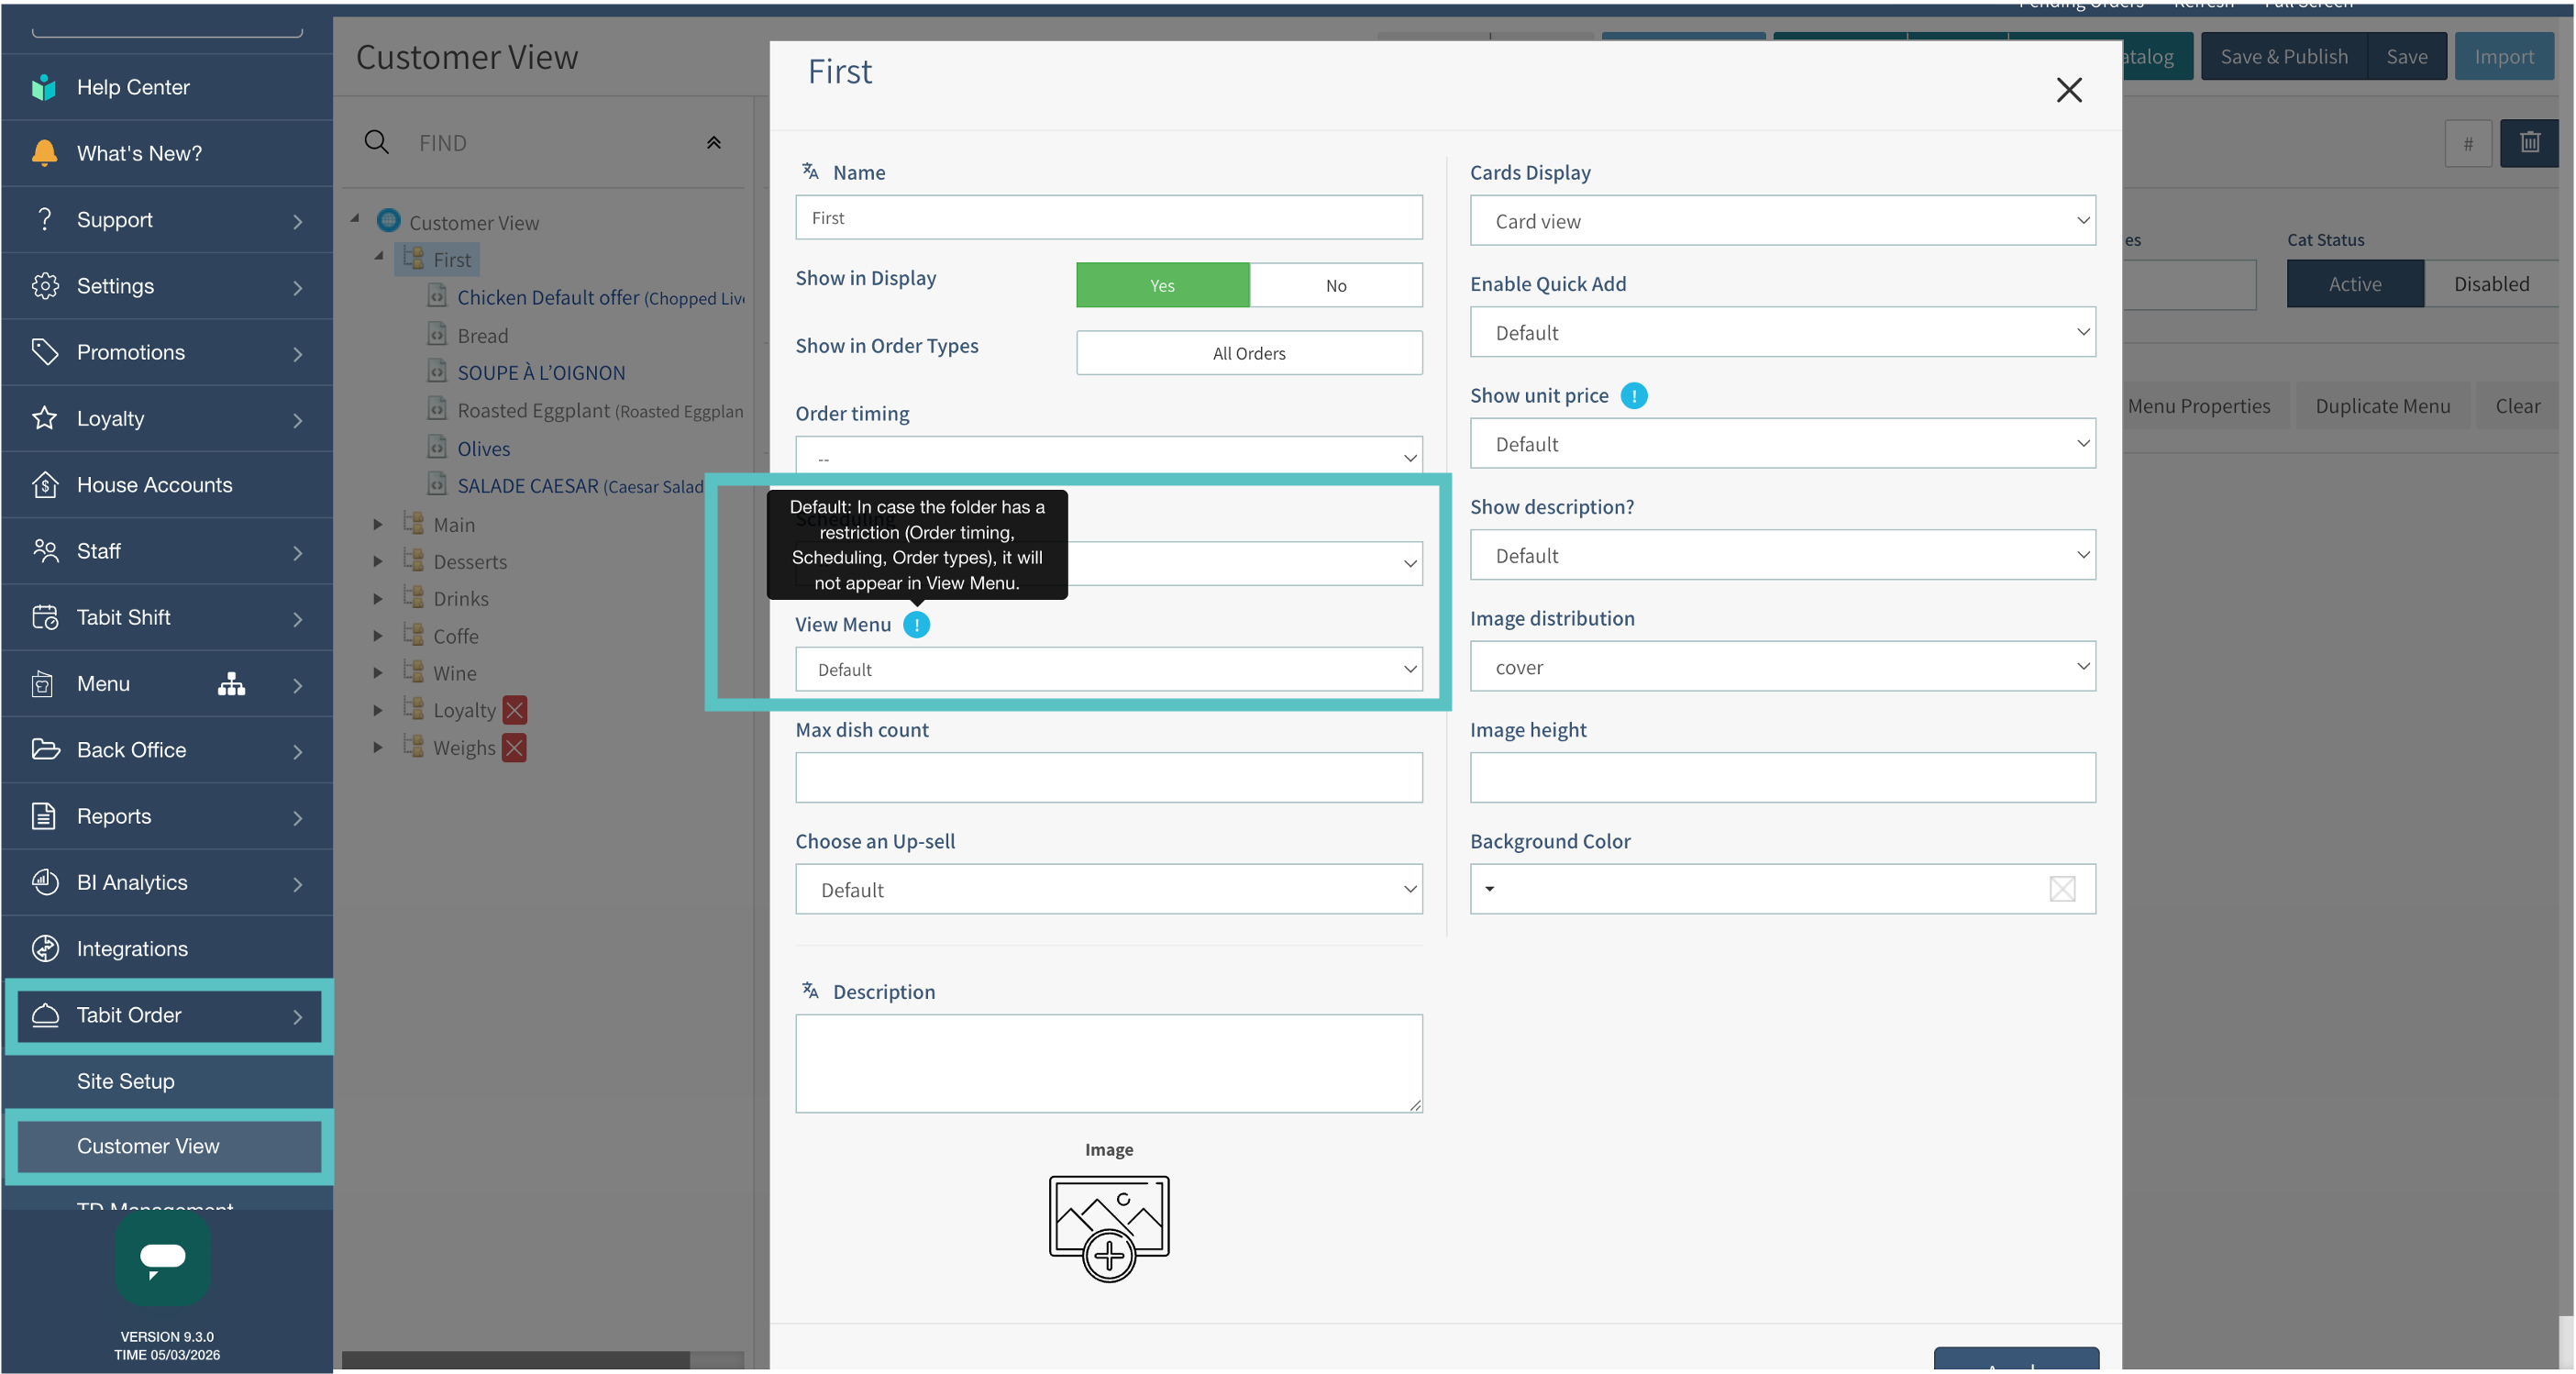
Task: Open the Image distribution dropdown
Action: pos(1783,667)
